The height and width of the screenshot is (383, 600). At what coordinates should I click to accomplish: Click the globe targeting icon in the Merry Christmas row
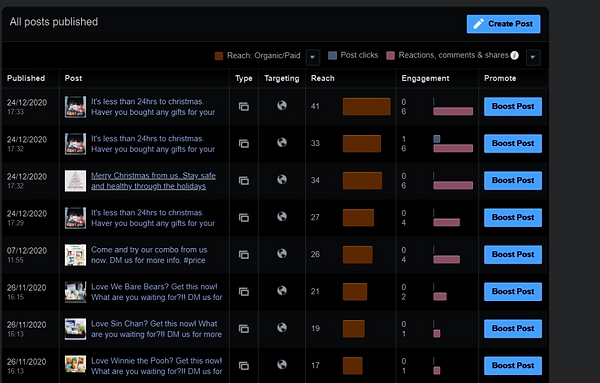coord(282,179)
